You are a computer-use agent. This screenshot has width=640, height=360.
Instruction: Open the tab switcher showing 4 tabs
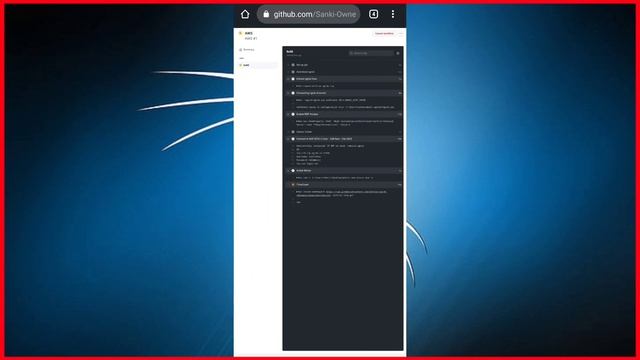[x=373, y=14]
